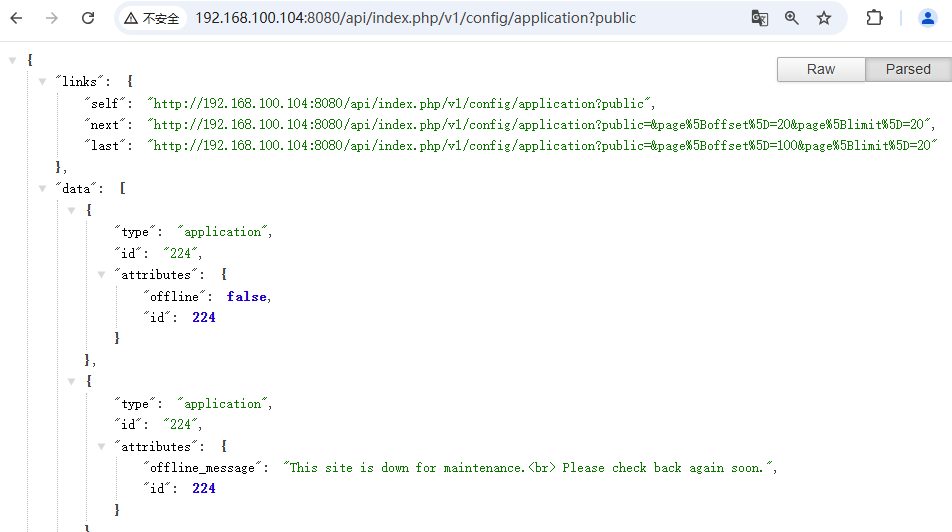Switch to Raw JSON view
Screen dimensions: 952x532
[x=821, y=69]
